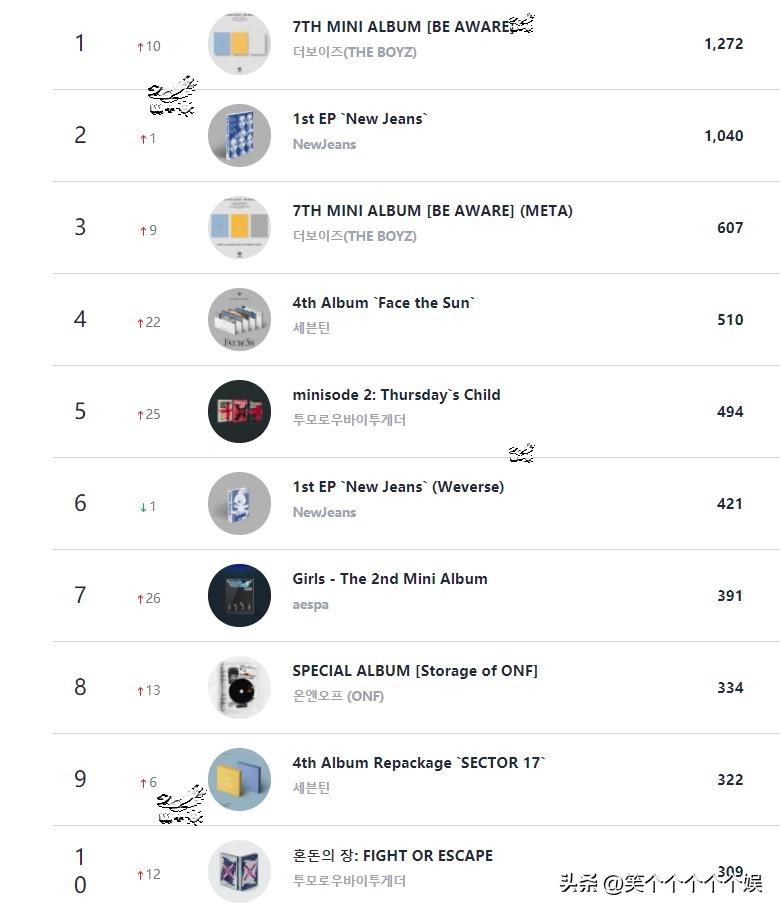Click minisode 2: Thursday's Child title

click(396, 395)
